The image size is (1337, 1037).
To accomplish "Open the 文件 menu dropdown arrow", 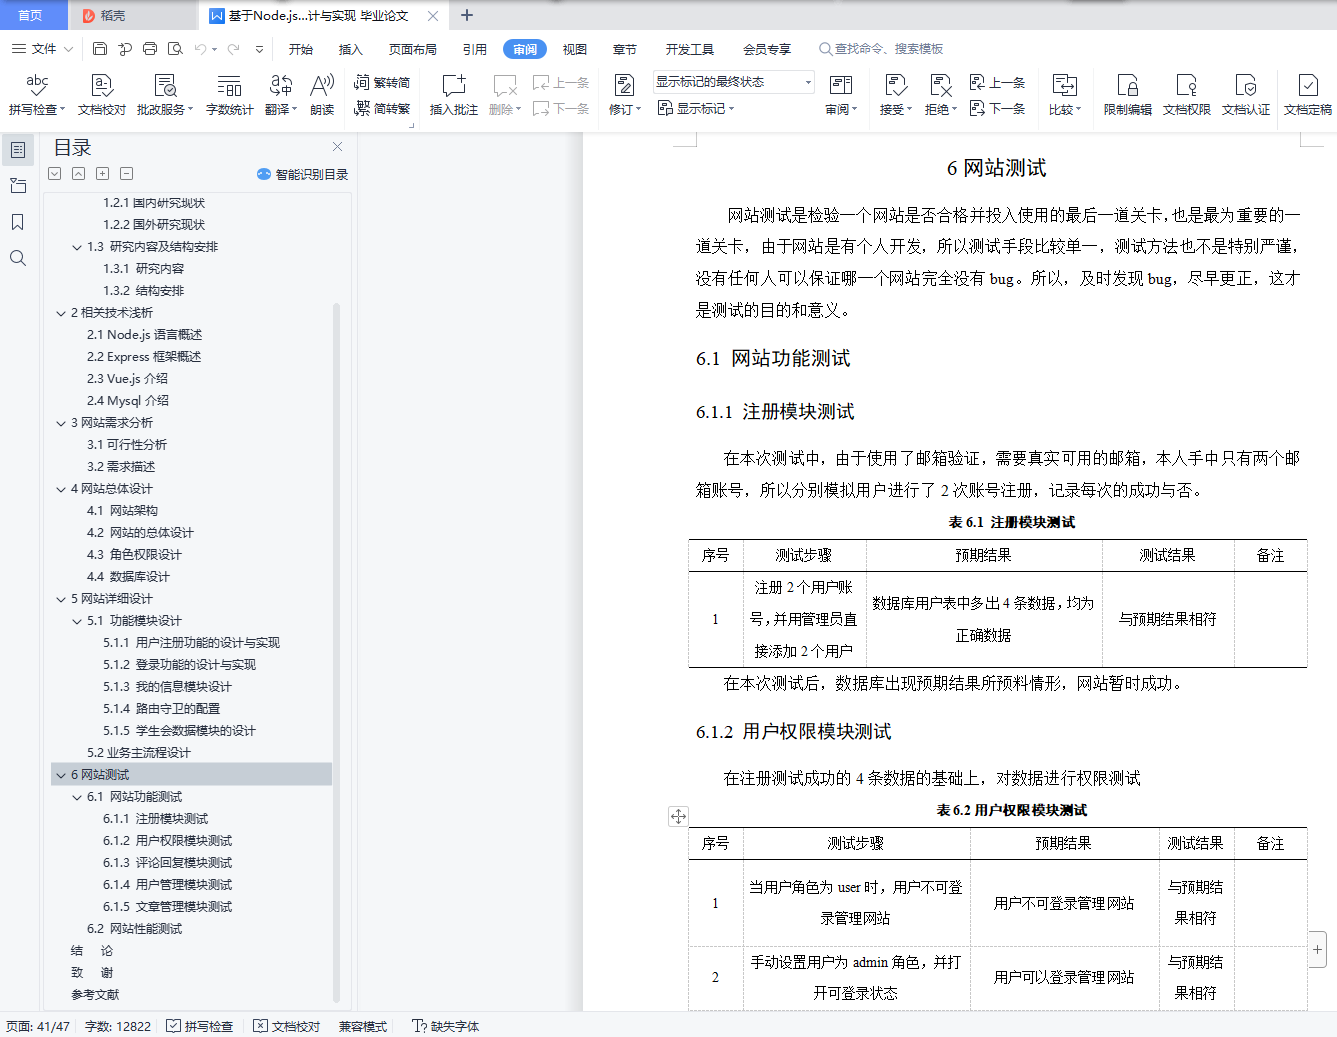I will (68, 49).
